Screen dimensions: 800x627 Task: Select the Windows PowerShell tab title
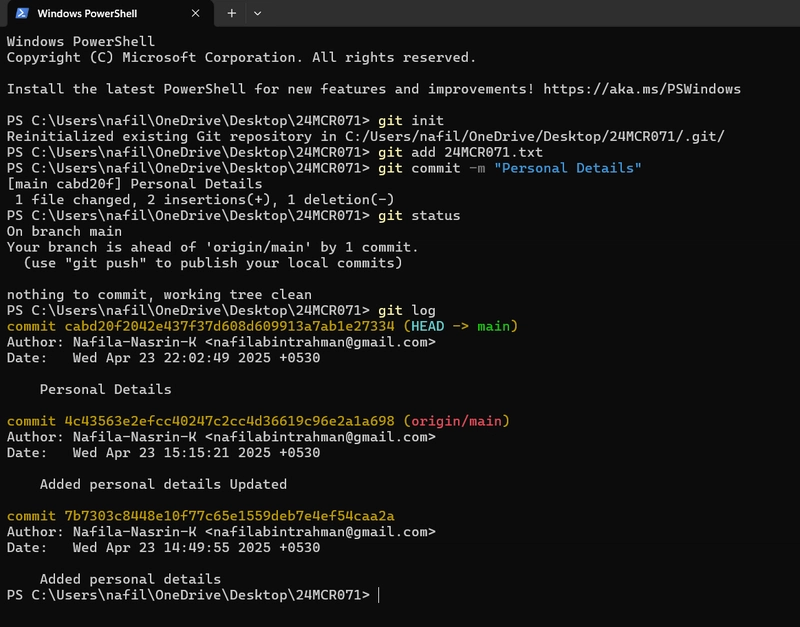(87, 14)
